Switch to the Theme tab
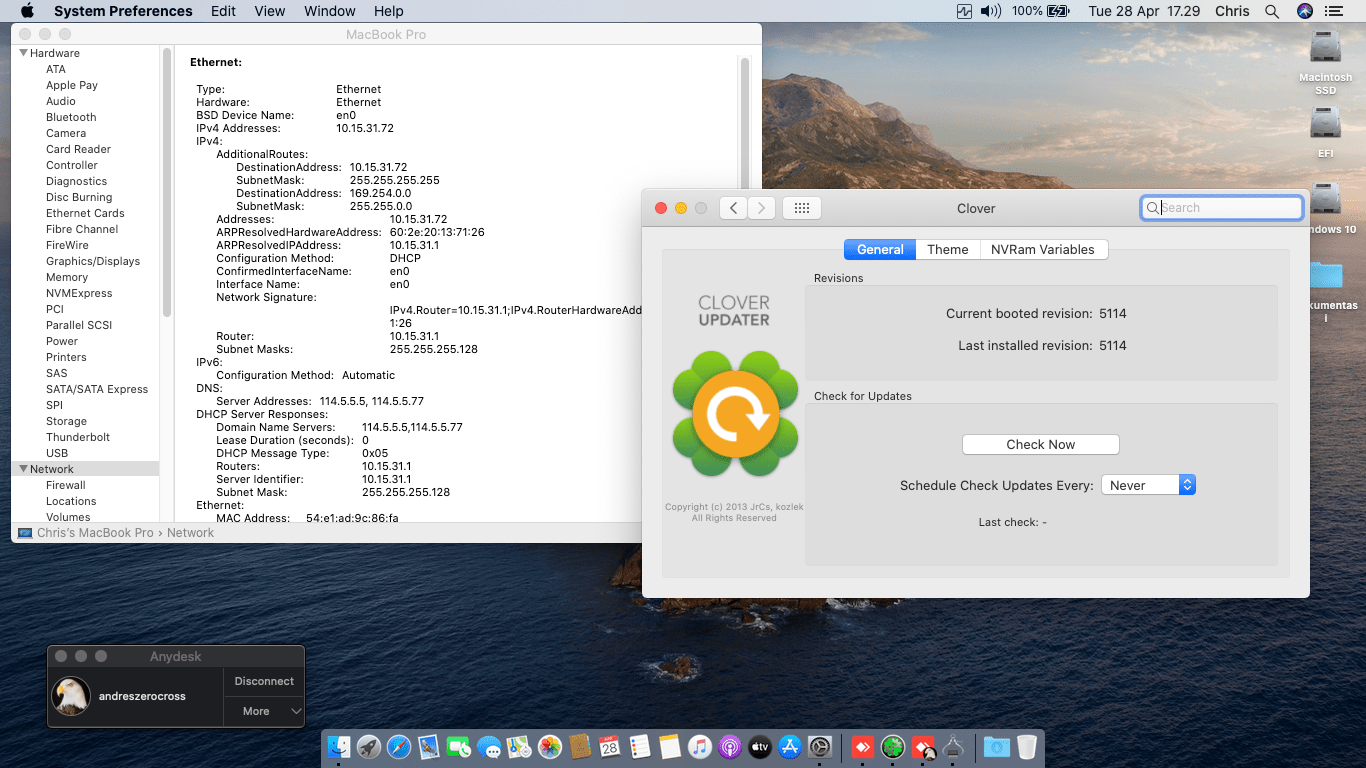This screenshot has height=768, width=1366. coord(948,249)
